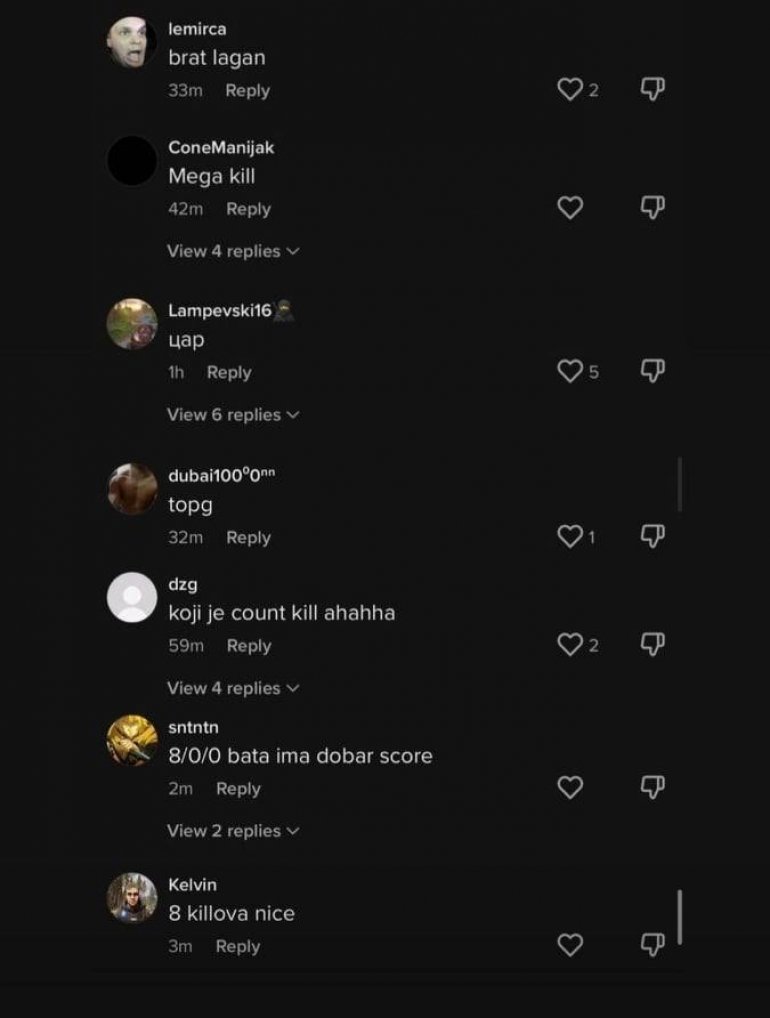Like ConeManijak's "Mega kill" comment
Viewport: 770px width, 1018px height.
coord(570,208)
